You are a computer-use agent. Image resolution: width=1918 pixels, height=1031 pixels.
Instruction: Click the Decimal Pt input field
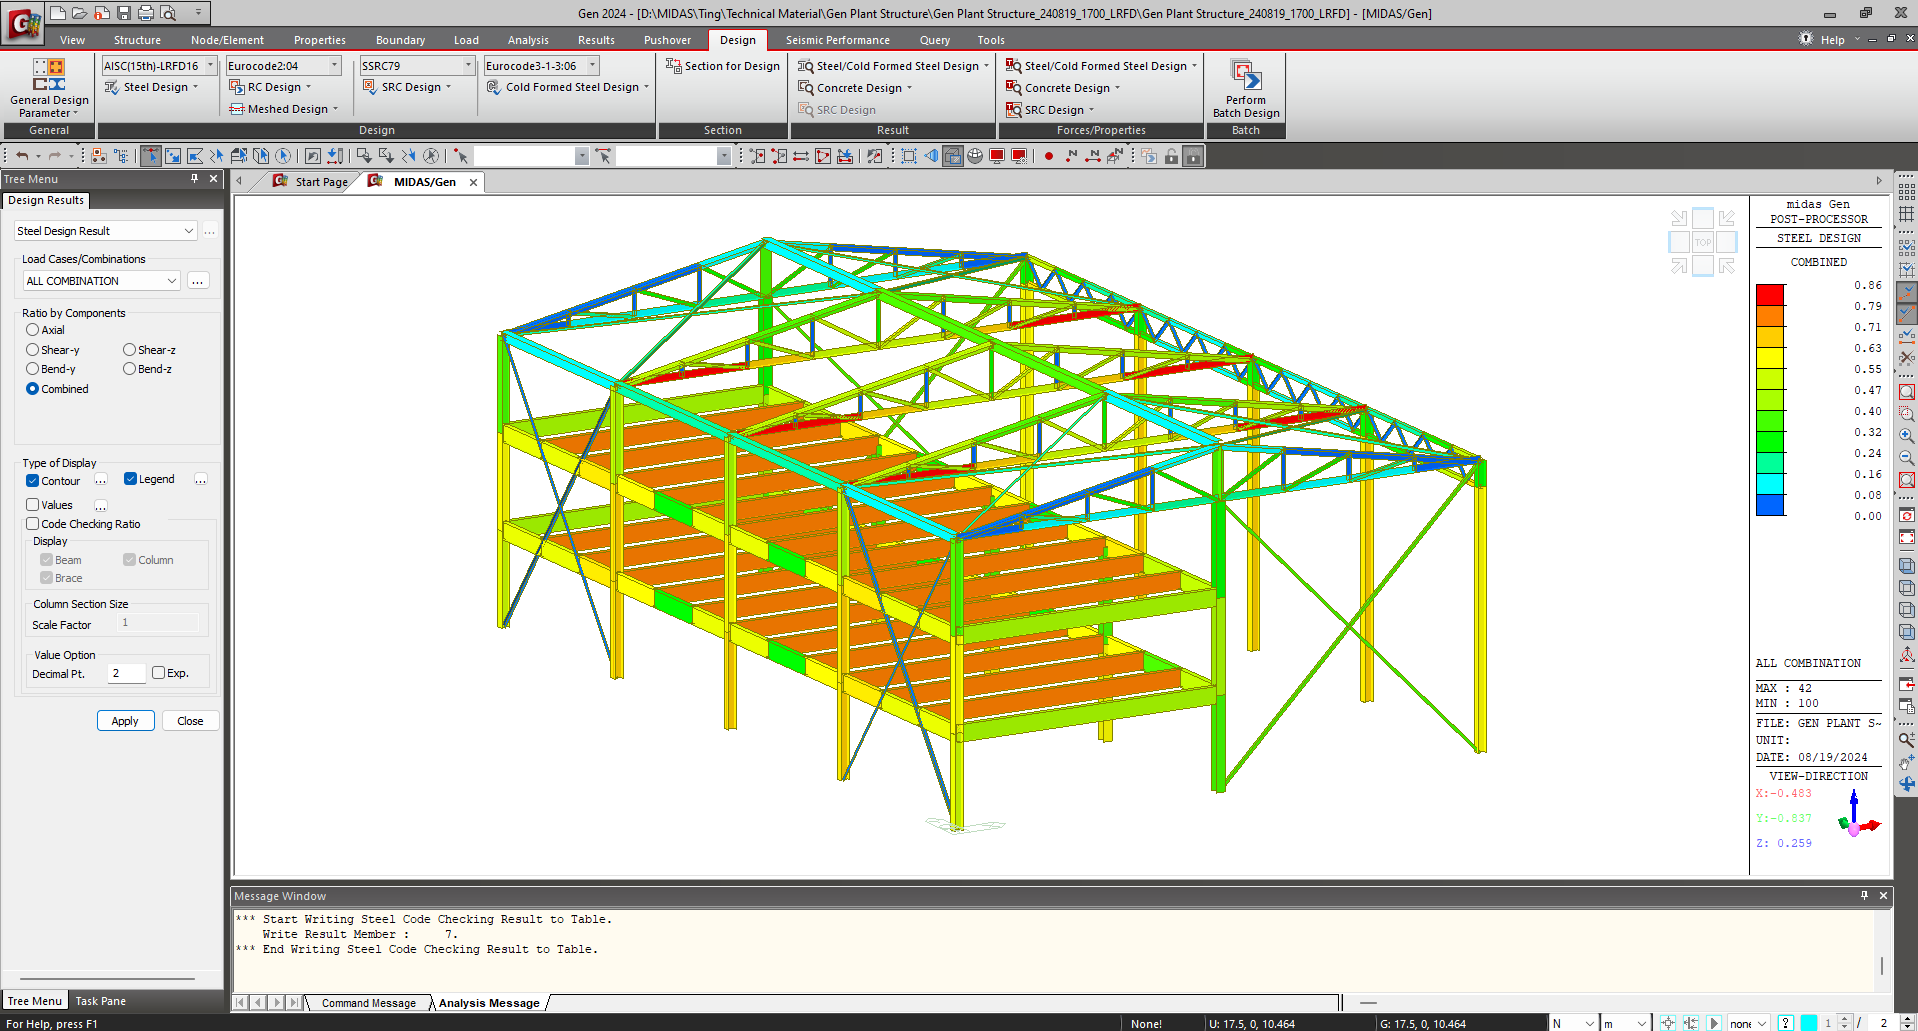point(126,673)
